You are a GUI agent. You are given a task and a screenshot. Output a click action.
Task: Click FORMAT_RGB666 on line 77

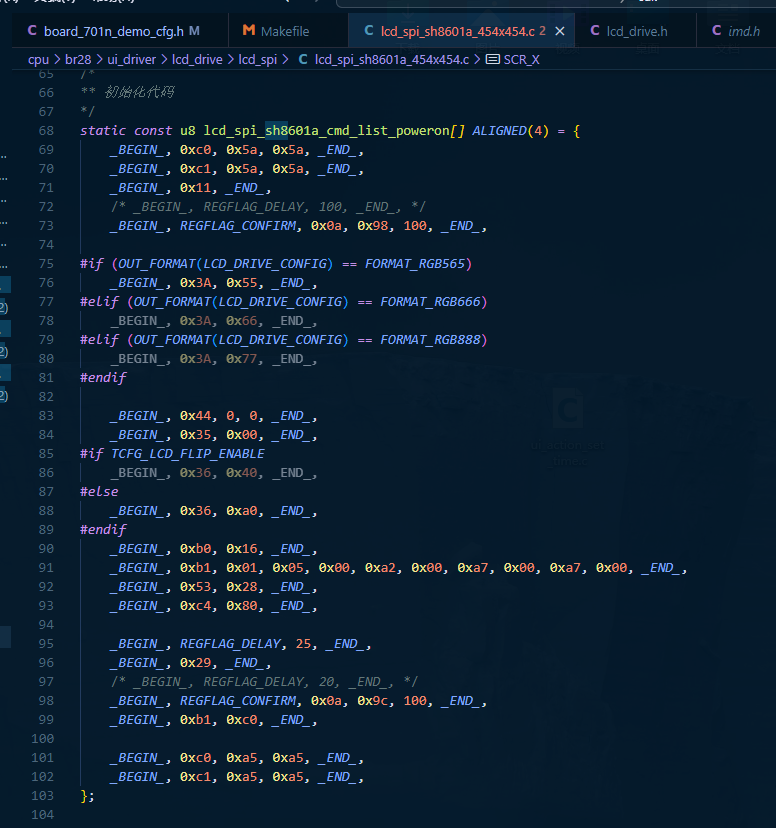pos(431,302)
